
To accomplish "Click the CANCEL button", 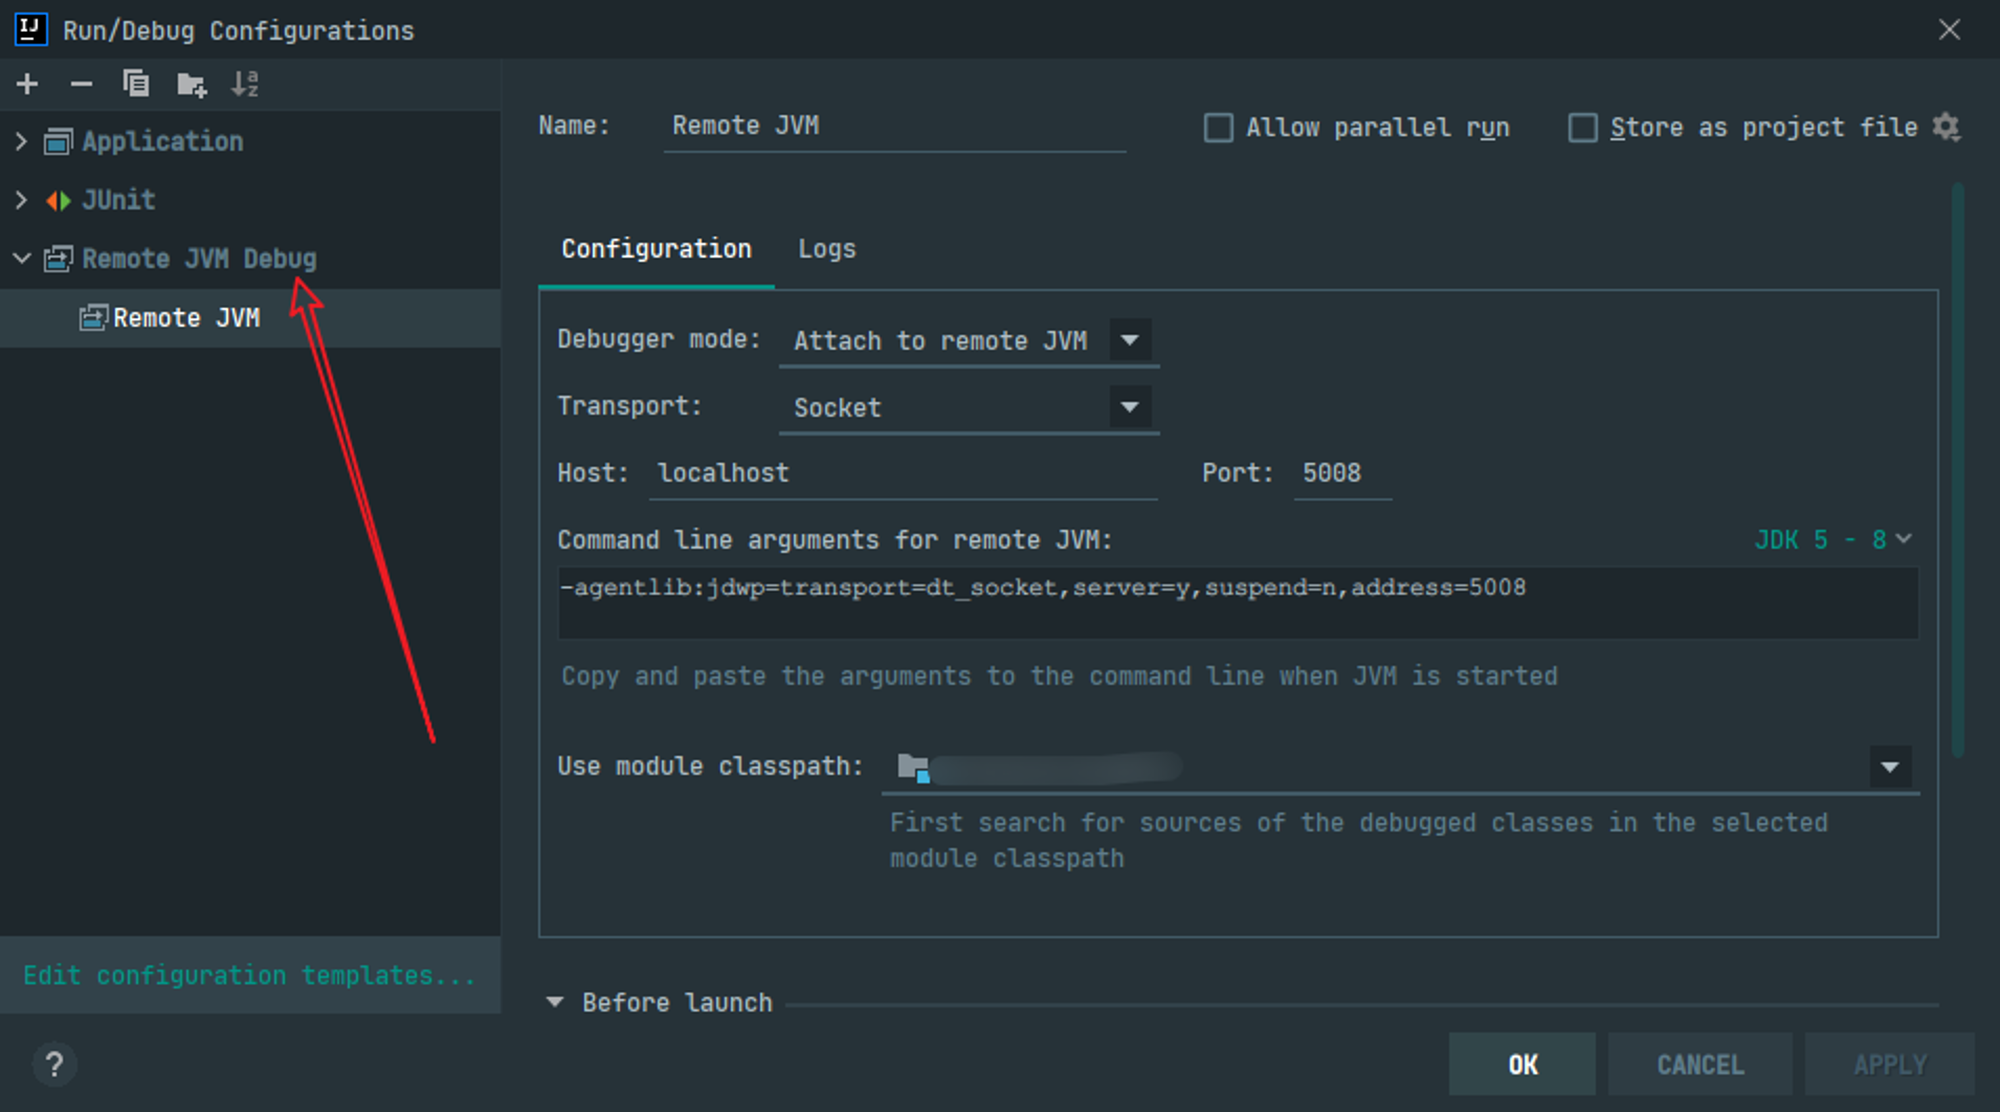I will [x=1700, y=1065].
